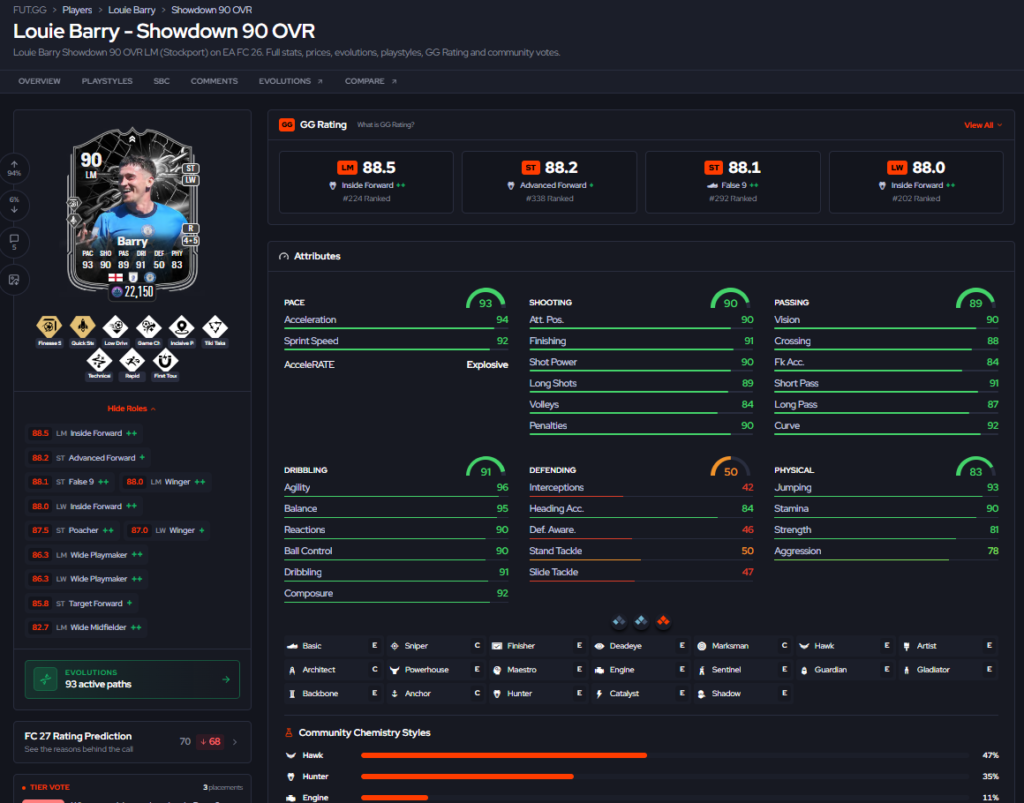Screen dimensions: 1024x803
Task: Apply the Guardian chemistry style
Action: pos(846,670)
